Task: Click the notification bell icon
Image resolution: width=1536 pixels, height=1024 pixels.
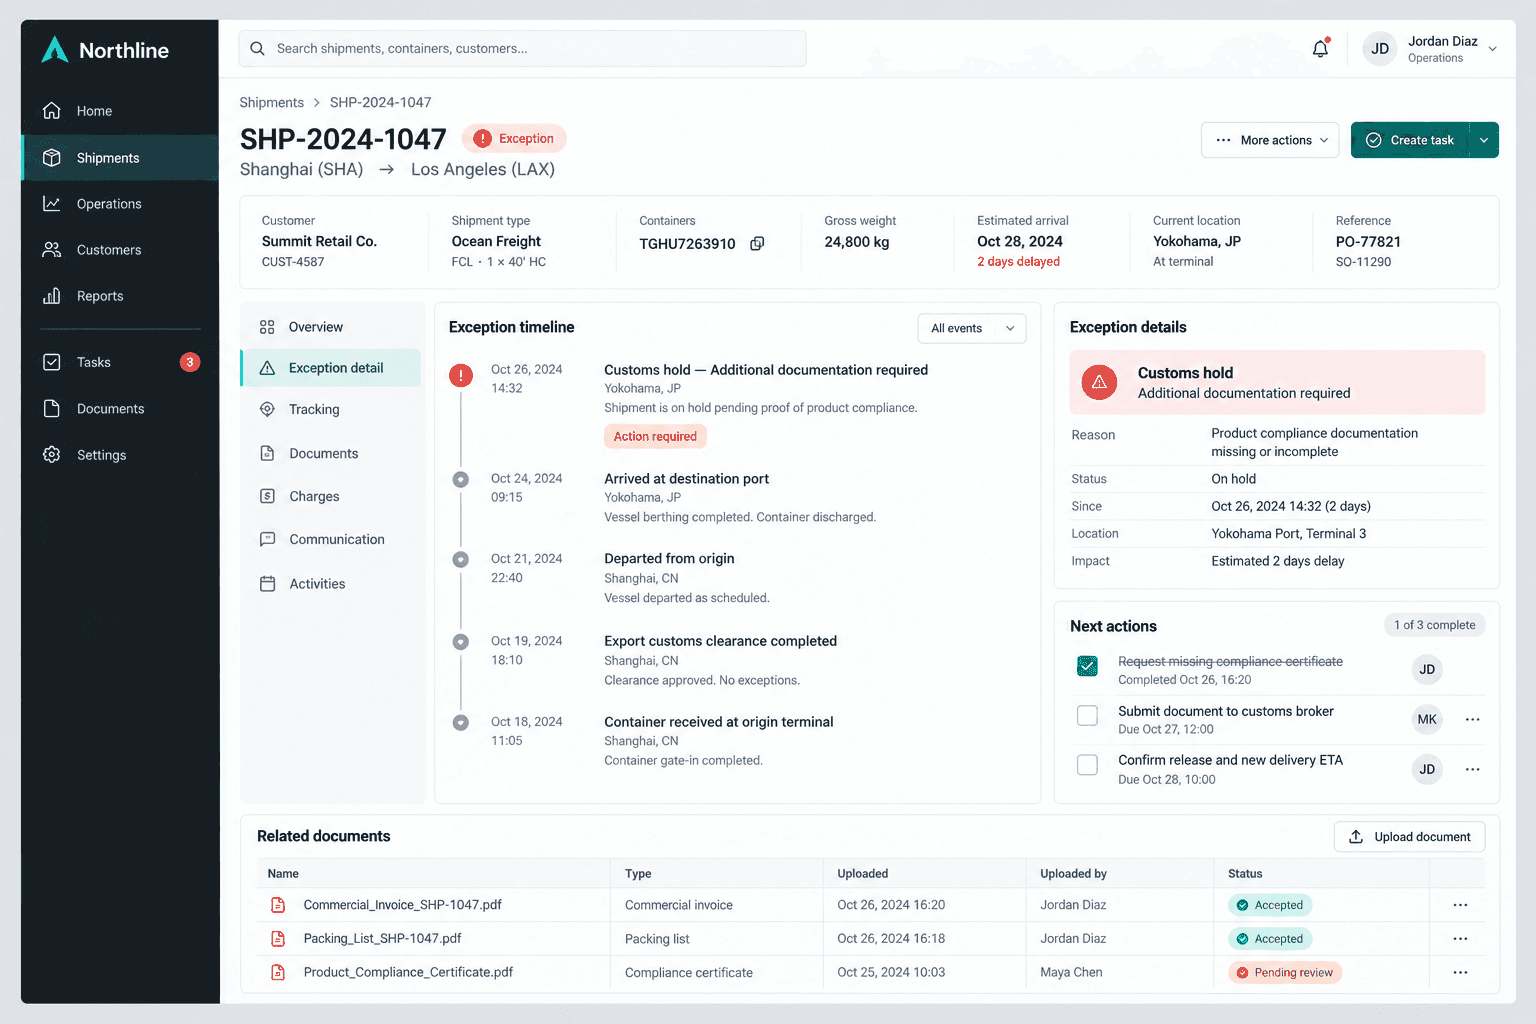Action: coord(1320,48)
